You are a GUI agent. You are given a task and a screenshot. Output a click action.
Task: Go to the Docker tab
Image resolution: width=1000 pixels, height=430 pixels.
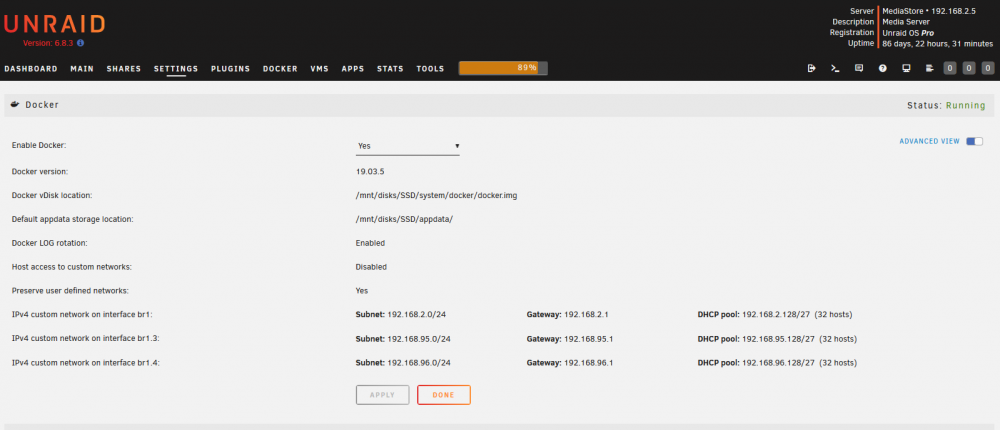(280, 69)
